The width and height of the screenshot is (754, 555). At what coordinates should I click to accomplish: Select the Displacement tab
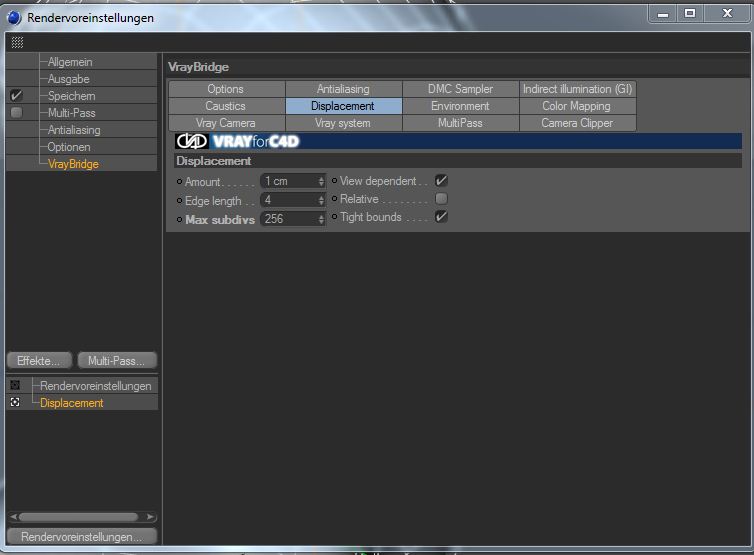[343, 106]
